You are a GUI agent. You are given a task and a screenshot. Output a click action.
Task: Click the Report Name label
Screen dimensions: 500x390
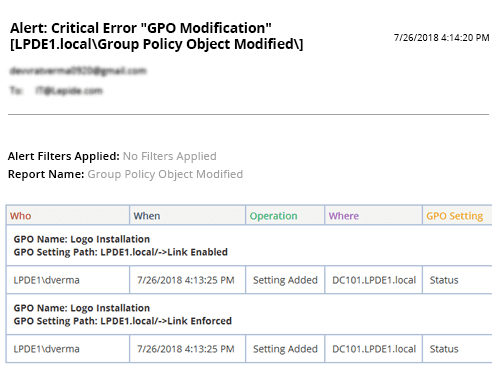[46, 174]
